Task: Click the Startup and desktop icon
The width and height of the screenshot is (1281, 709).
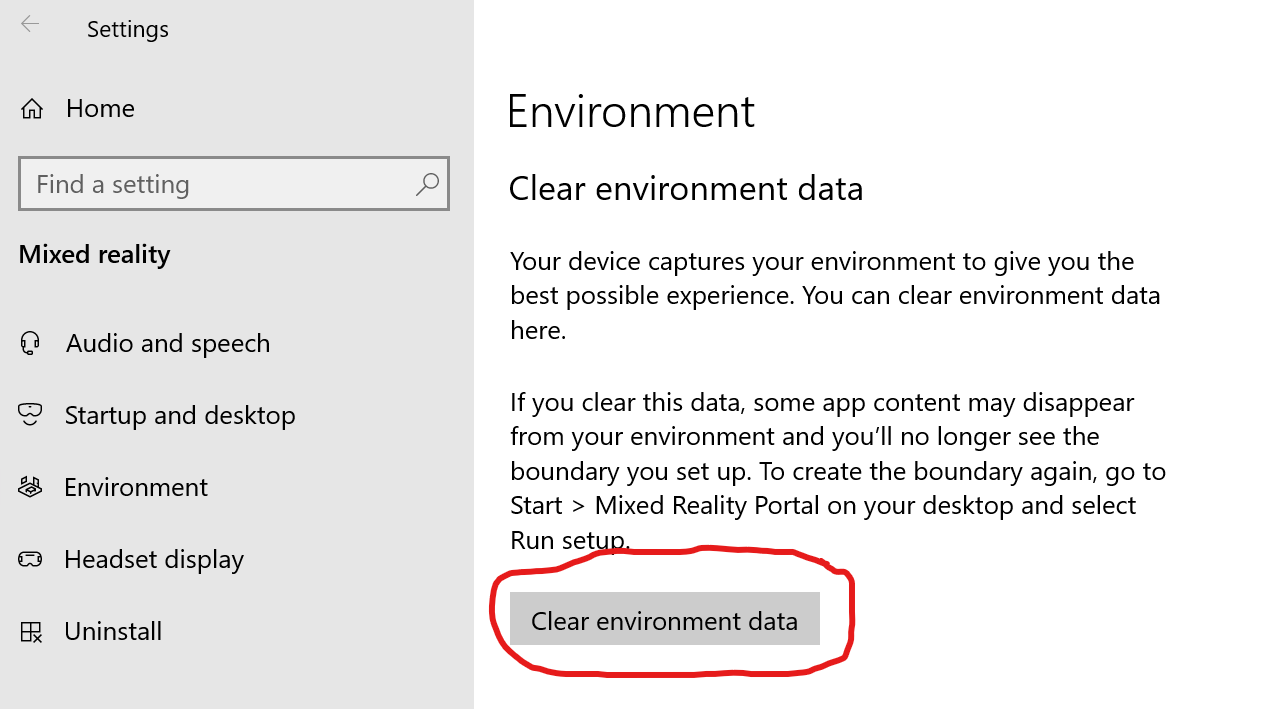Action: [30, 415]
